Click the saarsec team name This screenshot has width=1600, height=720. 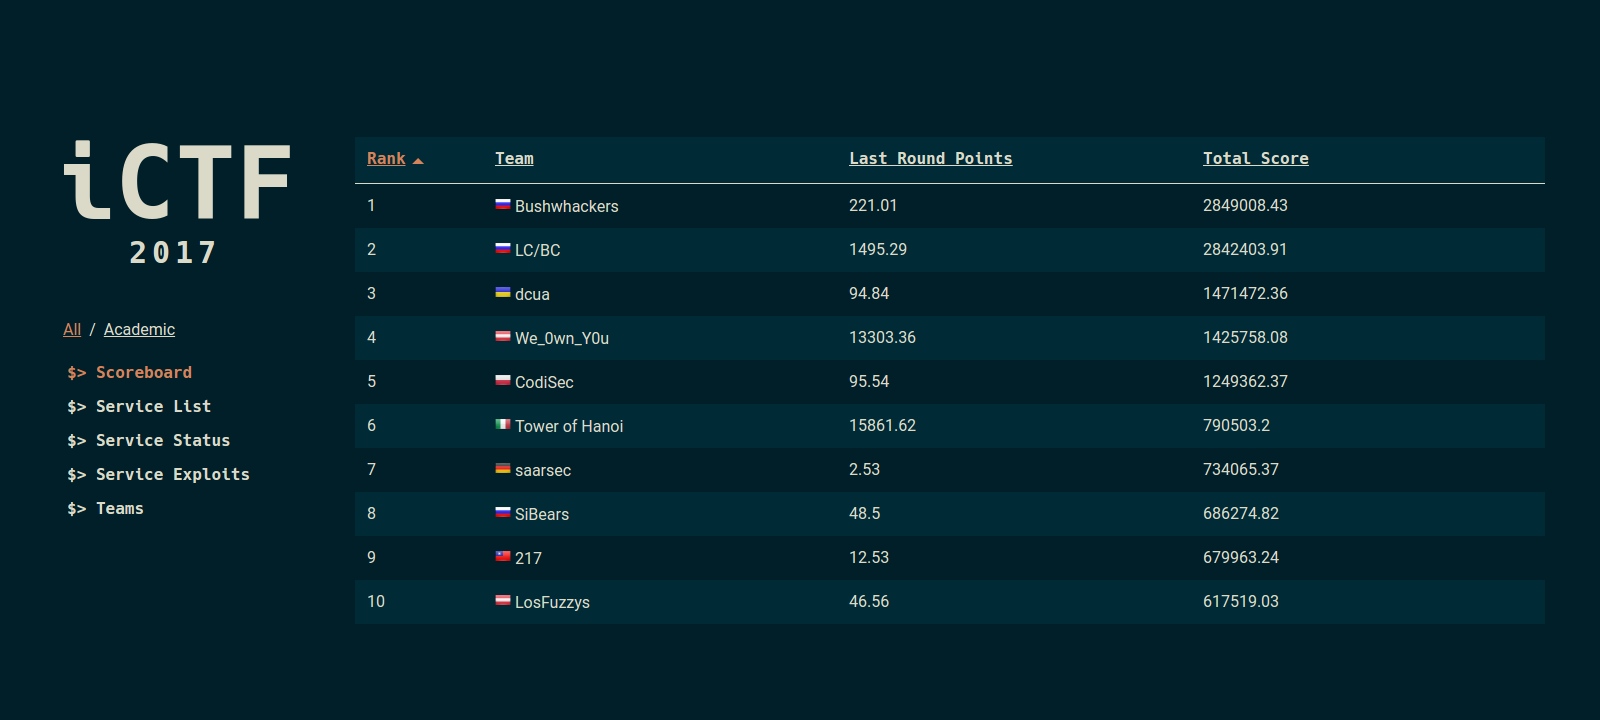[543, 470]
